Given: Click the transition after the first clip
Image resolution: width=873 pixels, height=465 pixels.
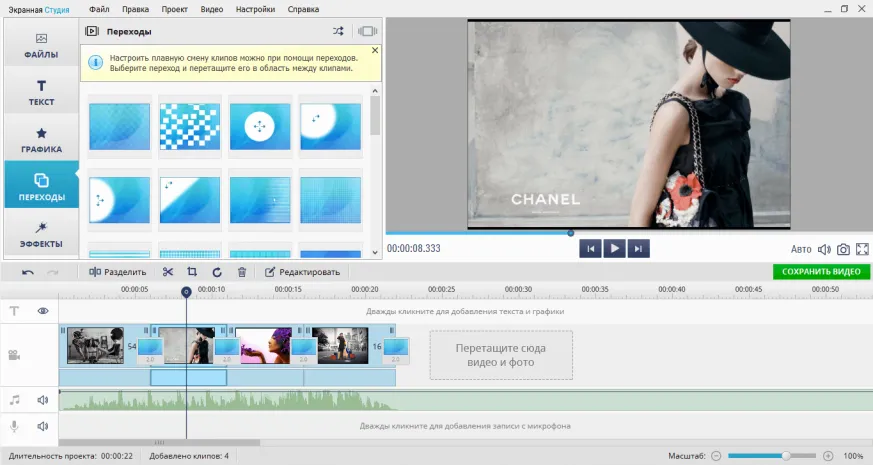Looking at the screenshot, I should point(150,350).
